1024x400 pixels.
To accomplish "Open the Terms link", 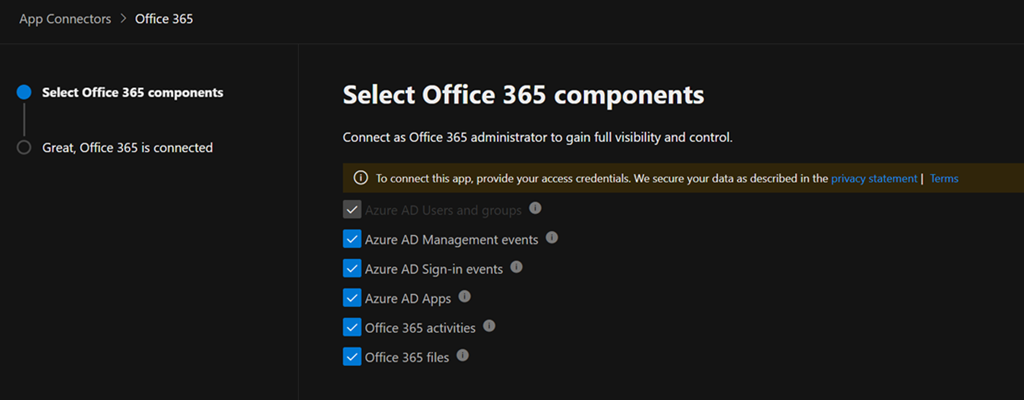I will point(944,179).
